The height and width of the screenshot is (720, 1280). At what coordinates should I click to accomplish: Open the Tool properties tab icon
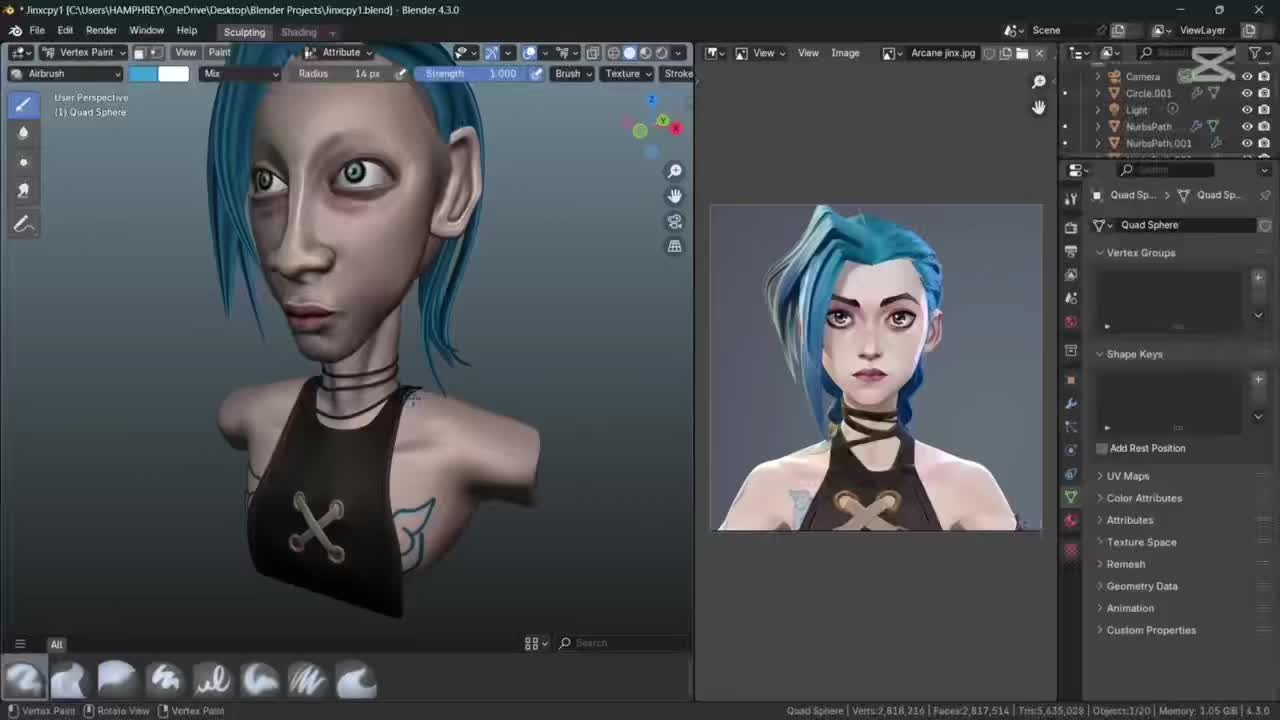pyautogui.click(x=1071, y=200)
